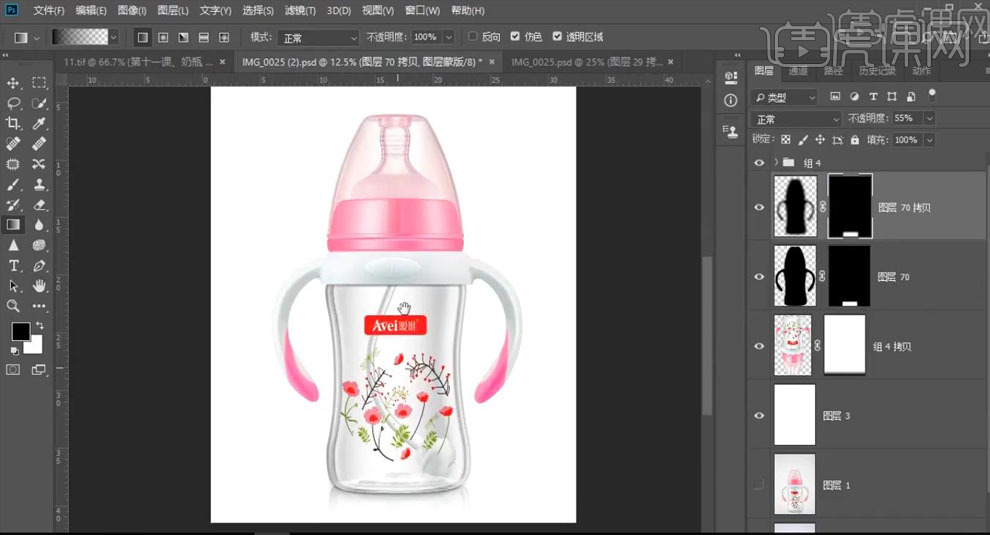Open the gradient preset picker arrow
990x535 pixels.
(113, 37)
